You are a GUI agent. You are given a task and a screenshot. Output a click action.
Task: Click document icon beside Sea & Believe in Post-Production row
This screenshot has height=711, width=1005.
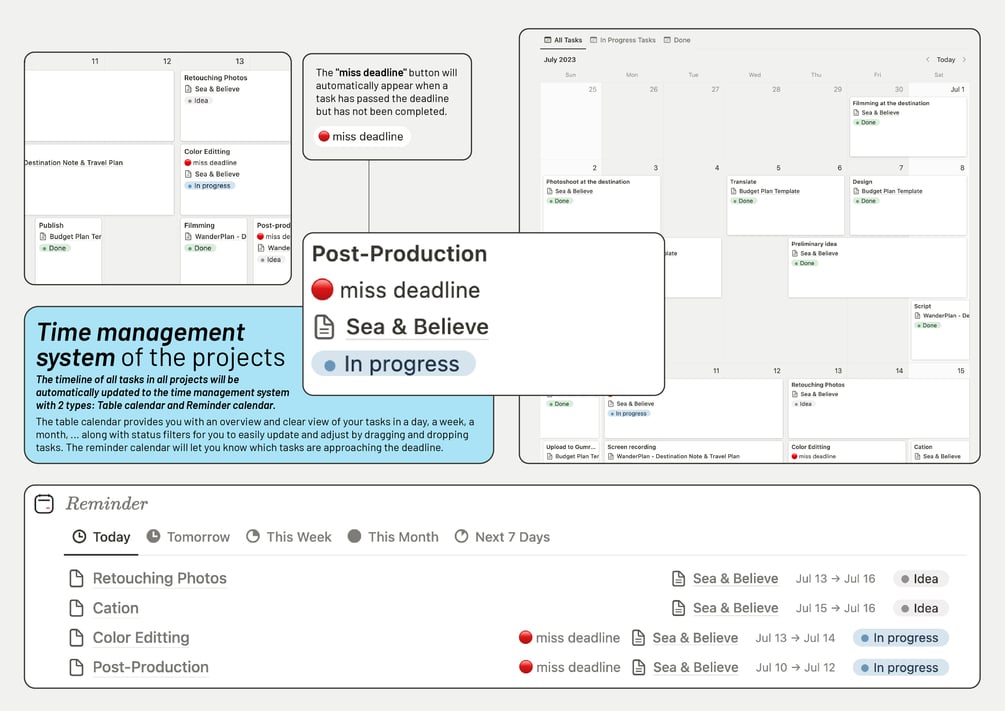click(x=638, y=667)
